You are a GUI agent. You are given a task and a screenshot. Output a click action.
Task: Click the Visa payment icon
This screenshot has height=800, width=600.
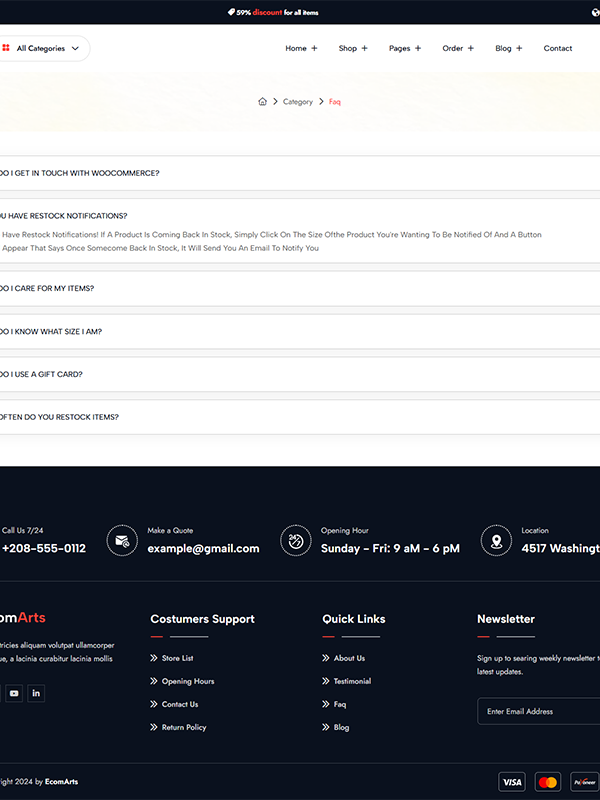point(512,782)
